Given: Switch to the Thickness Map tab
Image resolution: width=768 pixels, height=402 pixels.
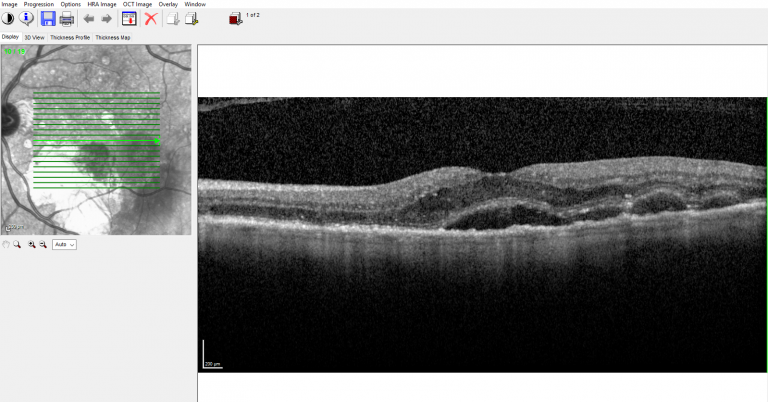Looking at the screenshot, I should (113, 37).
